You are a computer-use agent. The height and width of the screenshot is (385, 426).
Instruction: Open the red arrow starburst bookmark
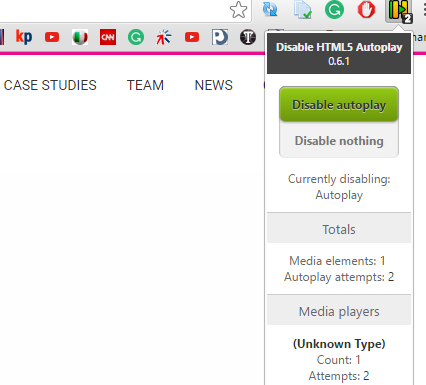(x=164, y=37)
